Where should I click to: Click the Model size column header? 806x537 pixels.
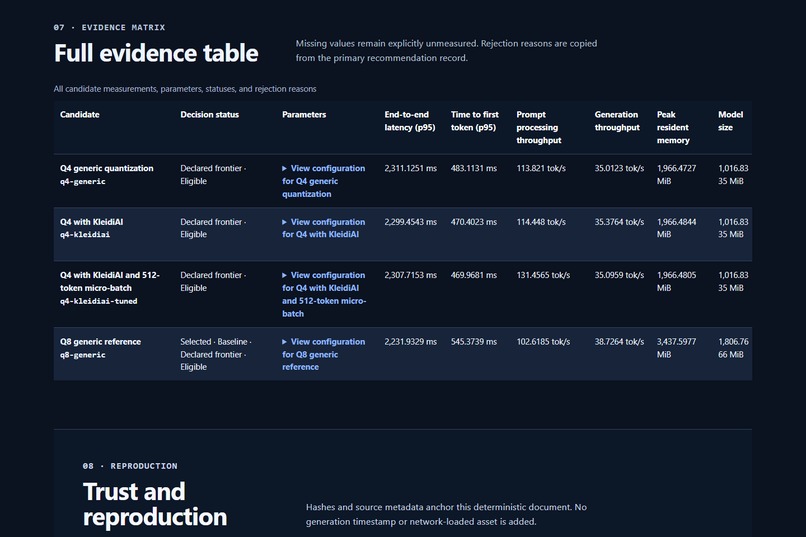click(730, 121)
